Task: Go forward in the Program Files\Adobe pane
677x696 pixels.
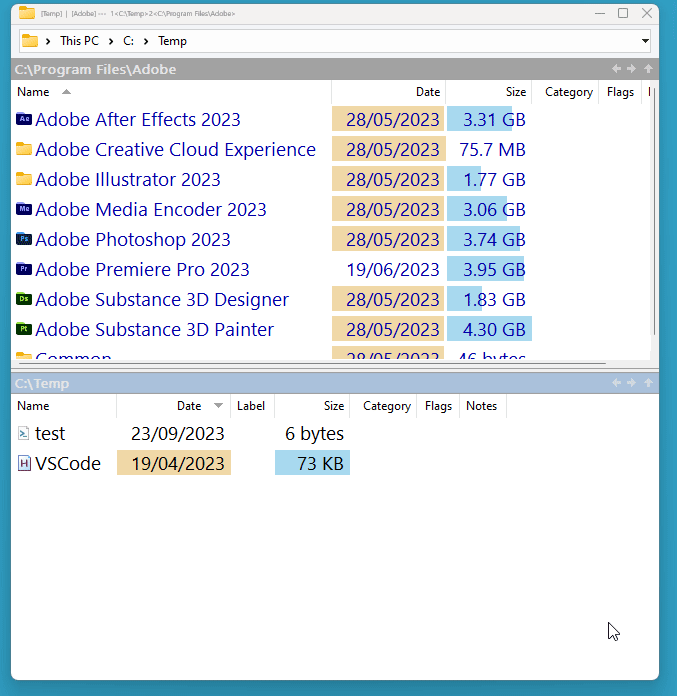Action: (631, 69)
